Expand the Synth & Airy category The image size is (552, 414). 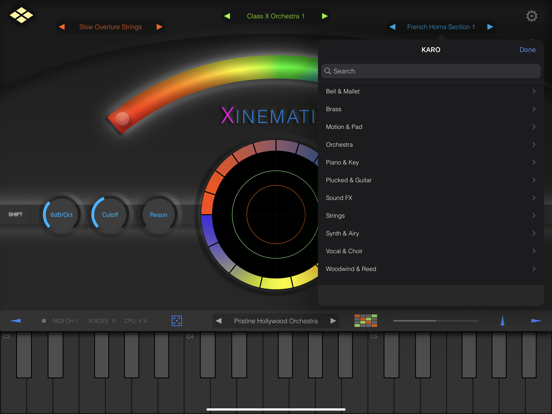(x=431, y=233)
